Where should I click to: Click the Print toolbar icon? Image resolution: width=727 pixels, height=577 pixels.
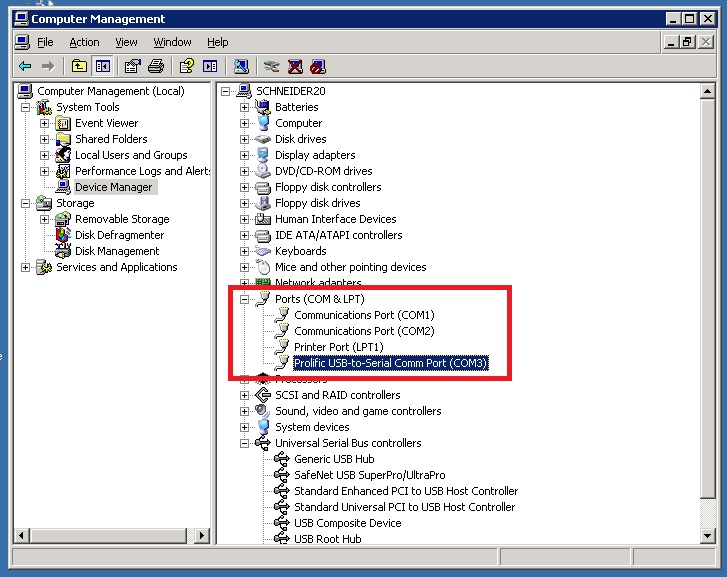point(156,67)
